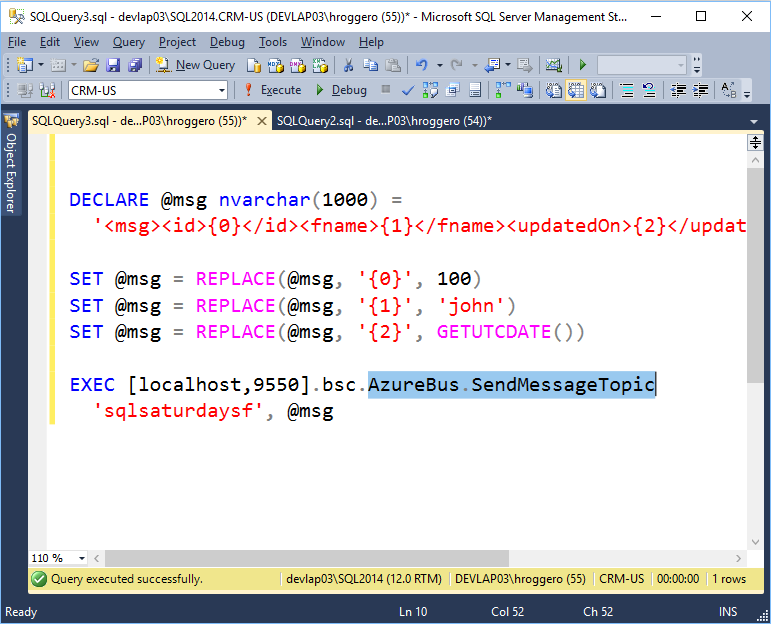The image size is (771, 624).
Task: Click the horizontal scroll right arrow
Action: (739, 558)
